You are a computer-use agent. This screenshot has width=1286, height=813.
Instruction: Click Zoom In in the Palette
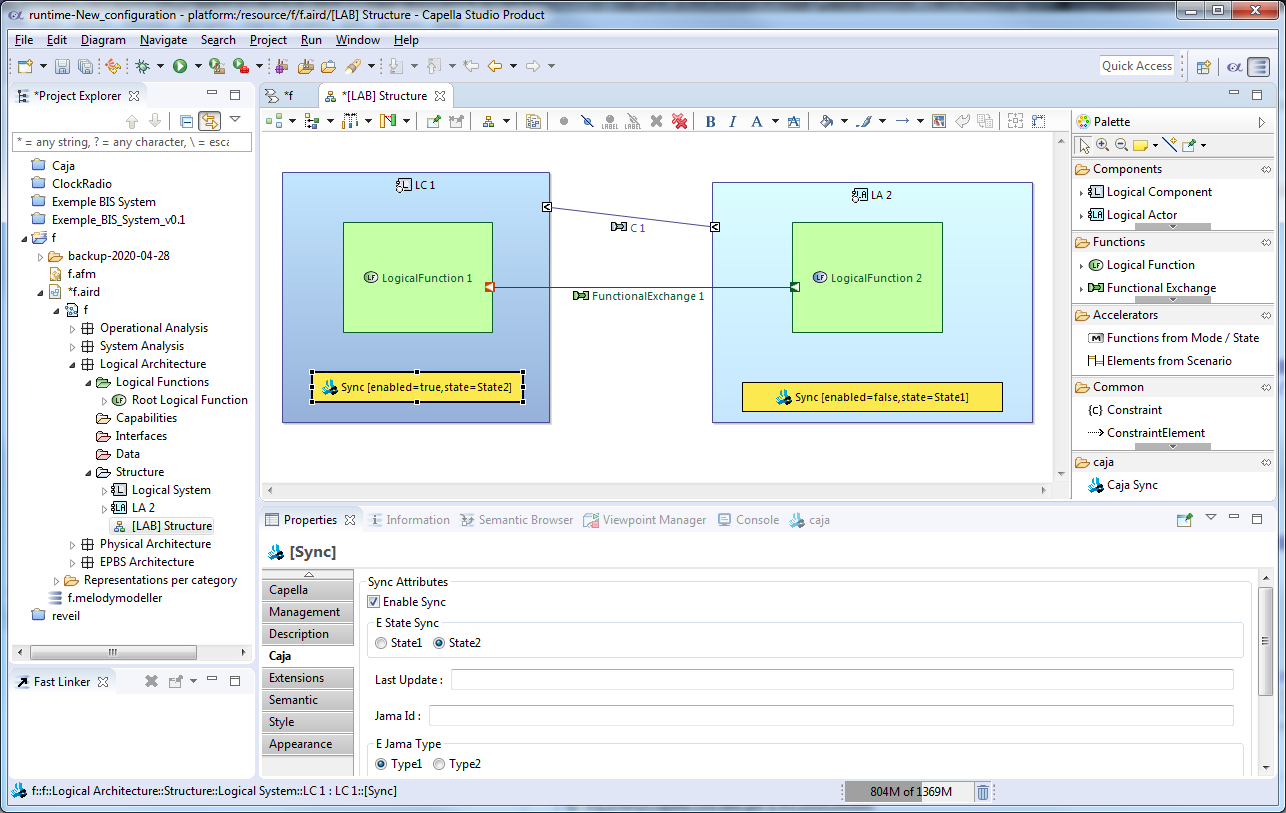click(x=1102, y=145)
